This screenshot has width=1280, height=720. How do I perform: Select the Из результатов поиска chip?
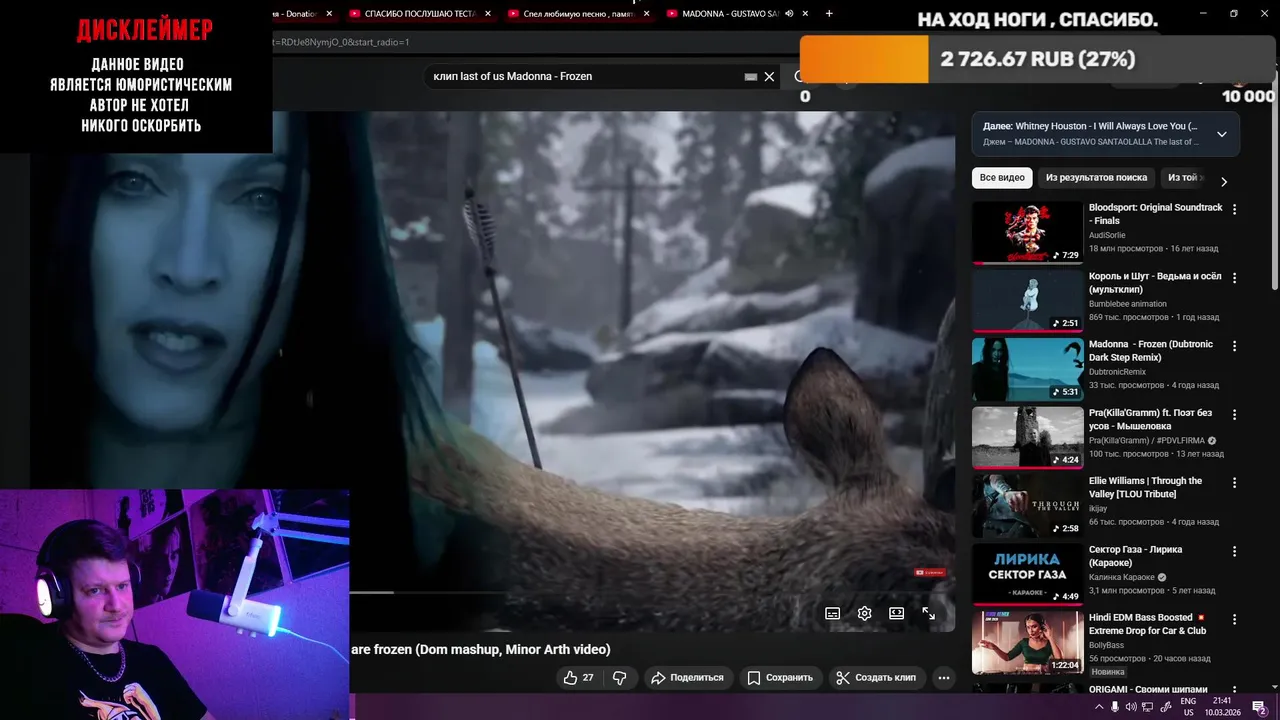click(x=1096, y=178)
